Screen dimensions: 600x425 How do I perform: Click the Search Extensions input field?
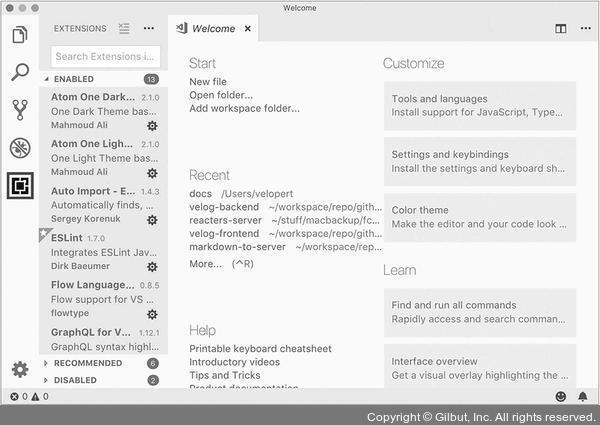(x=106, y=57)
